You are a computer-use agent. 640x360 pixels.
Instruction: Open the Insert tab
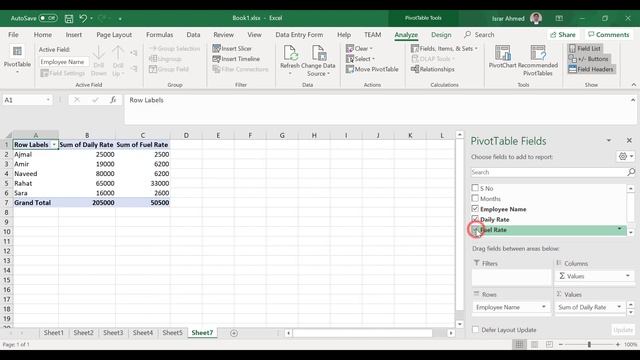click(x=73, y=35)
